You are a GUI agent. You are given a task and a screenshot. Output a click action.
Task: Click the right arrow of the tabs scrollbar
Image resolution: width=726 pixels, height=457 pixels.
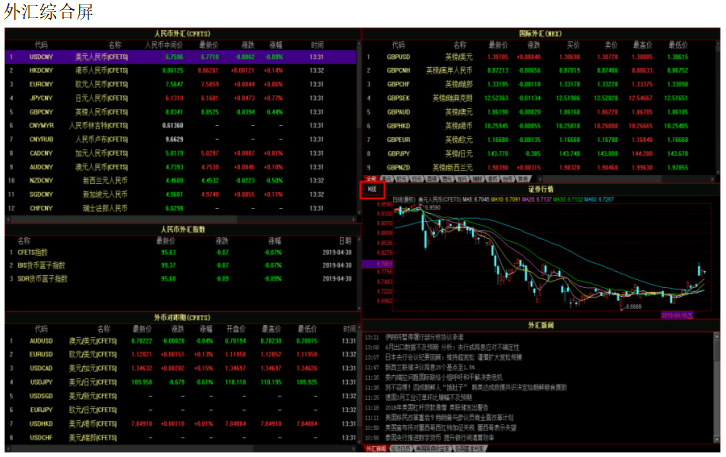coord(713,179)
